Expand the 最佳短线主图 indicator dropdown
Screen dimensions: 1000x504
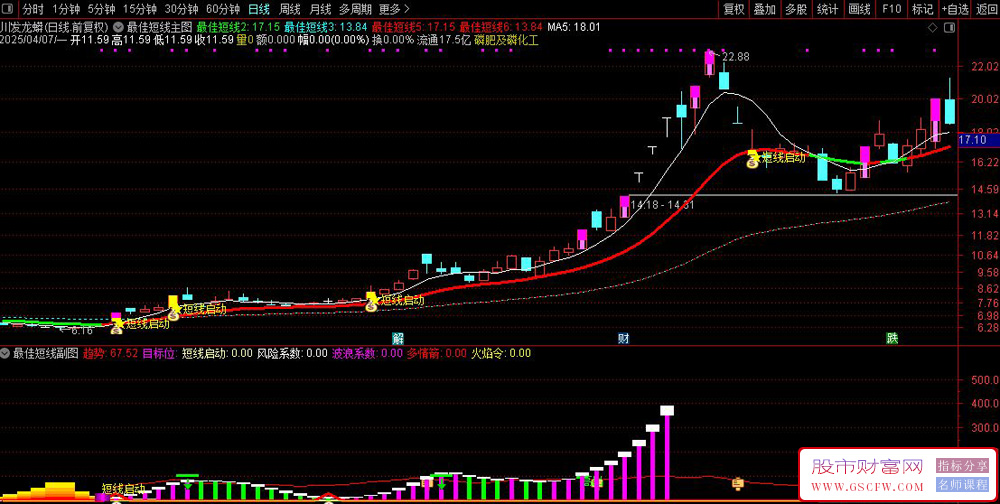click(119, 27)
